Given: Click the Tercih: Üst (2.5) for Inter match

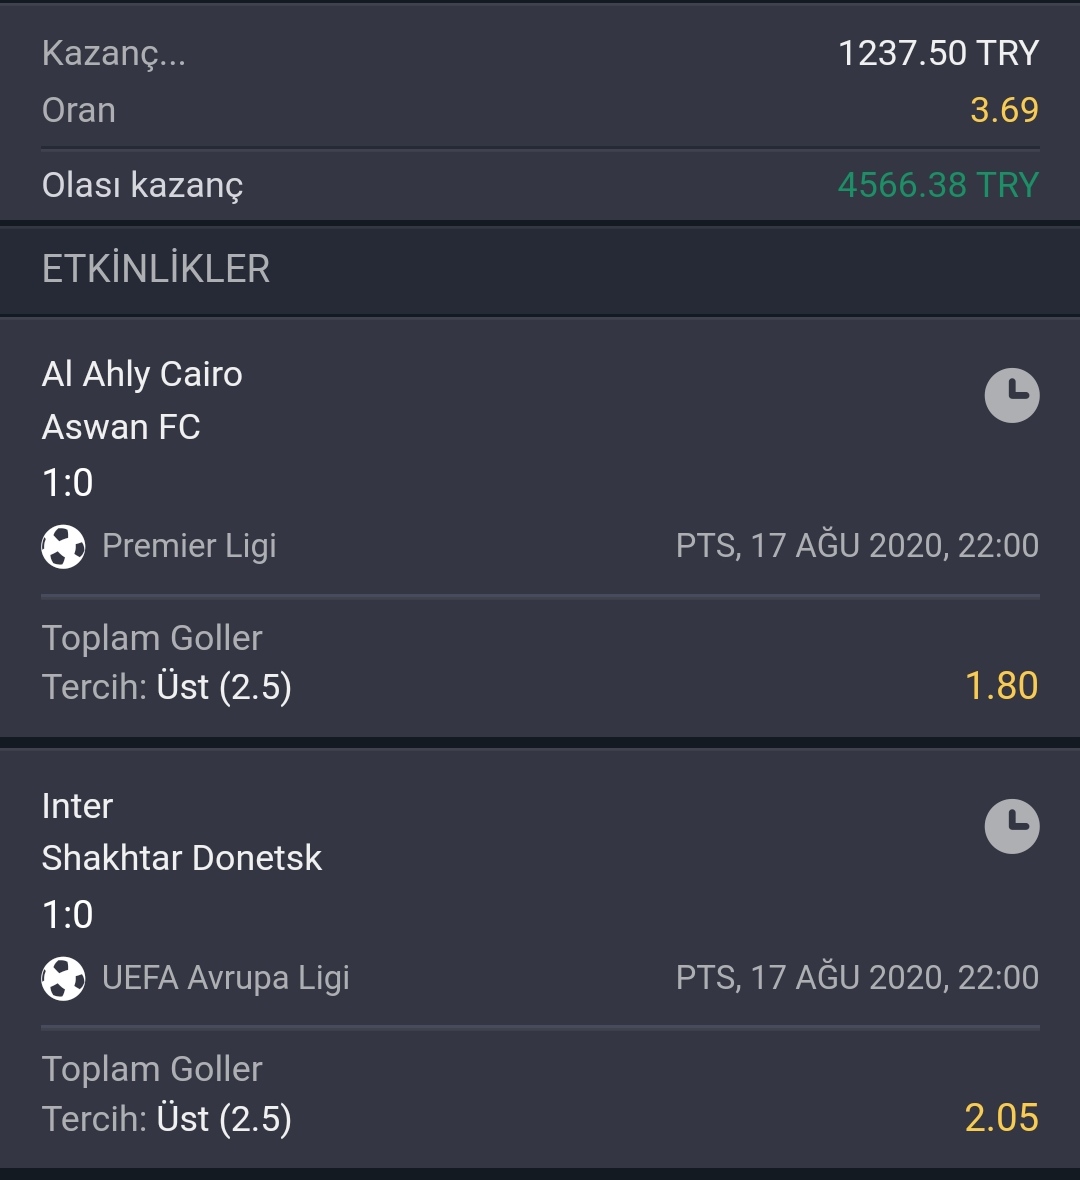Looking at the screenshot, I should coord(166,1119).
